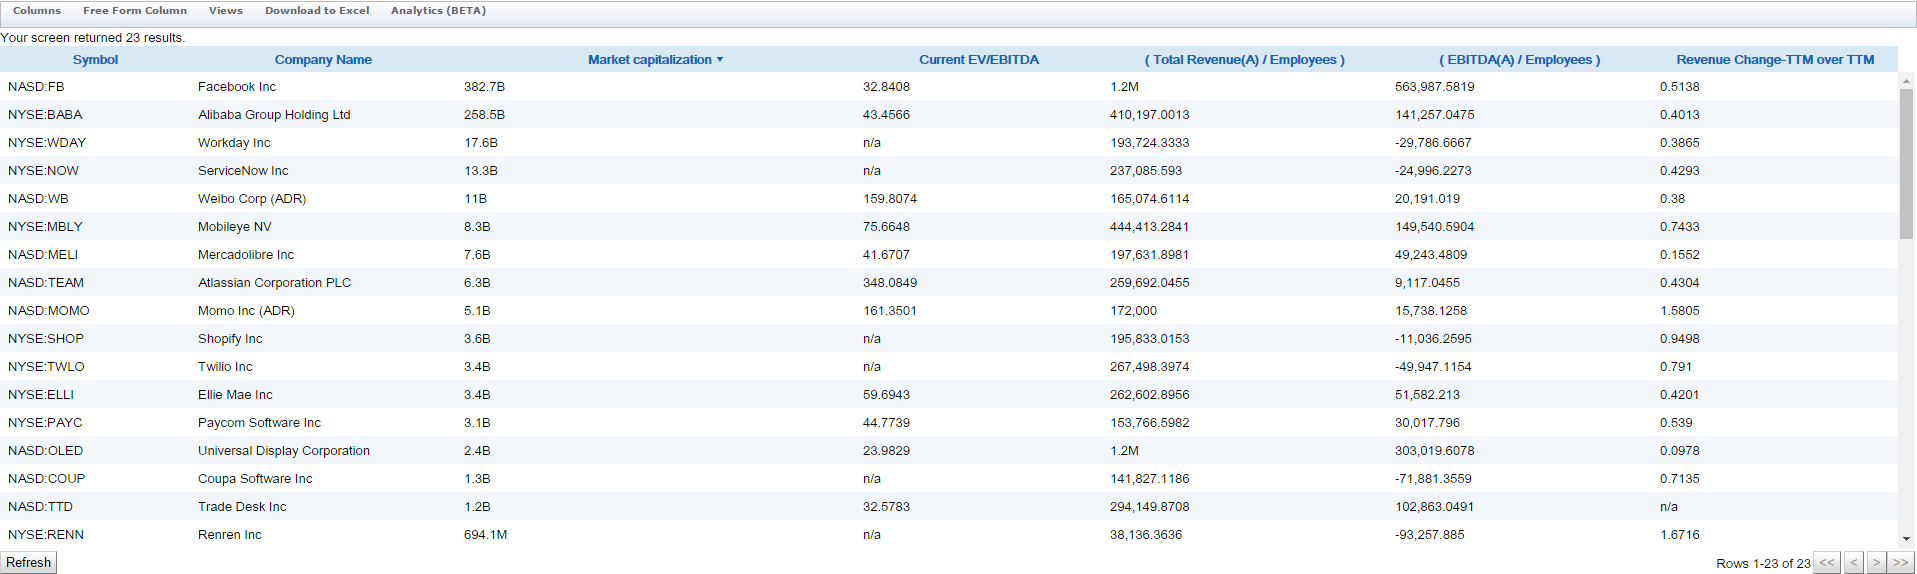The image size is (1917, 574).
Task: Go to first page button <<
Action: (1827, 563)
